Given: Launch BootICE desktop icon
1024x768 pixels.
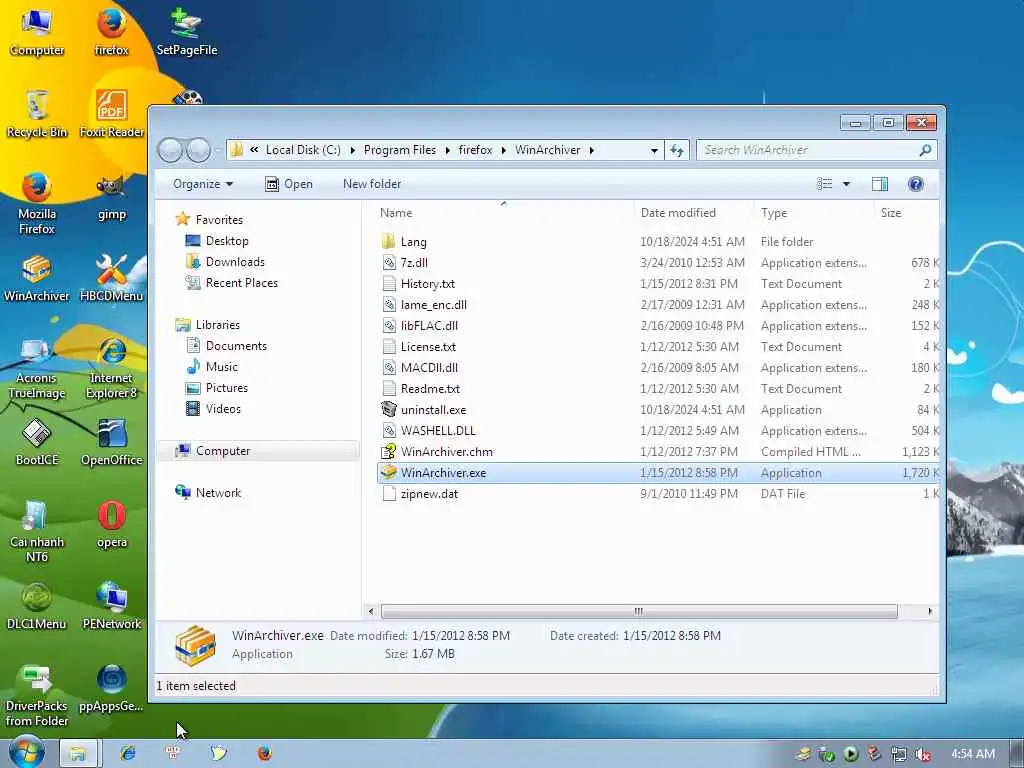Looking at the screenshot, I should tap(37, 442).
